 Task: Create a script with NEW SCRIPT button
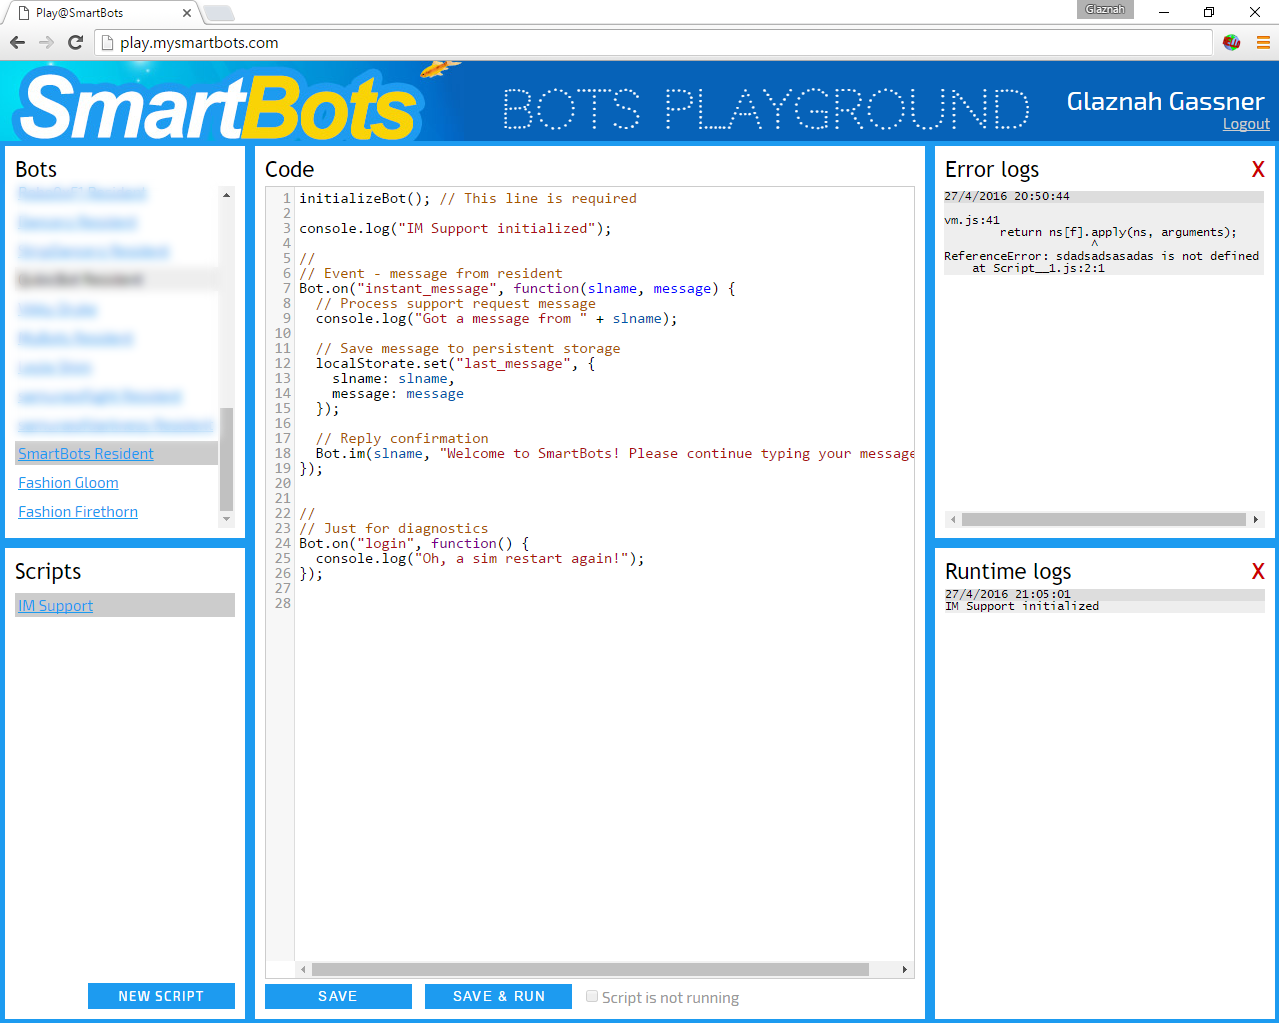161,996
